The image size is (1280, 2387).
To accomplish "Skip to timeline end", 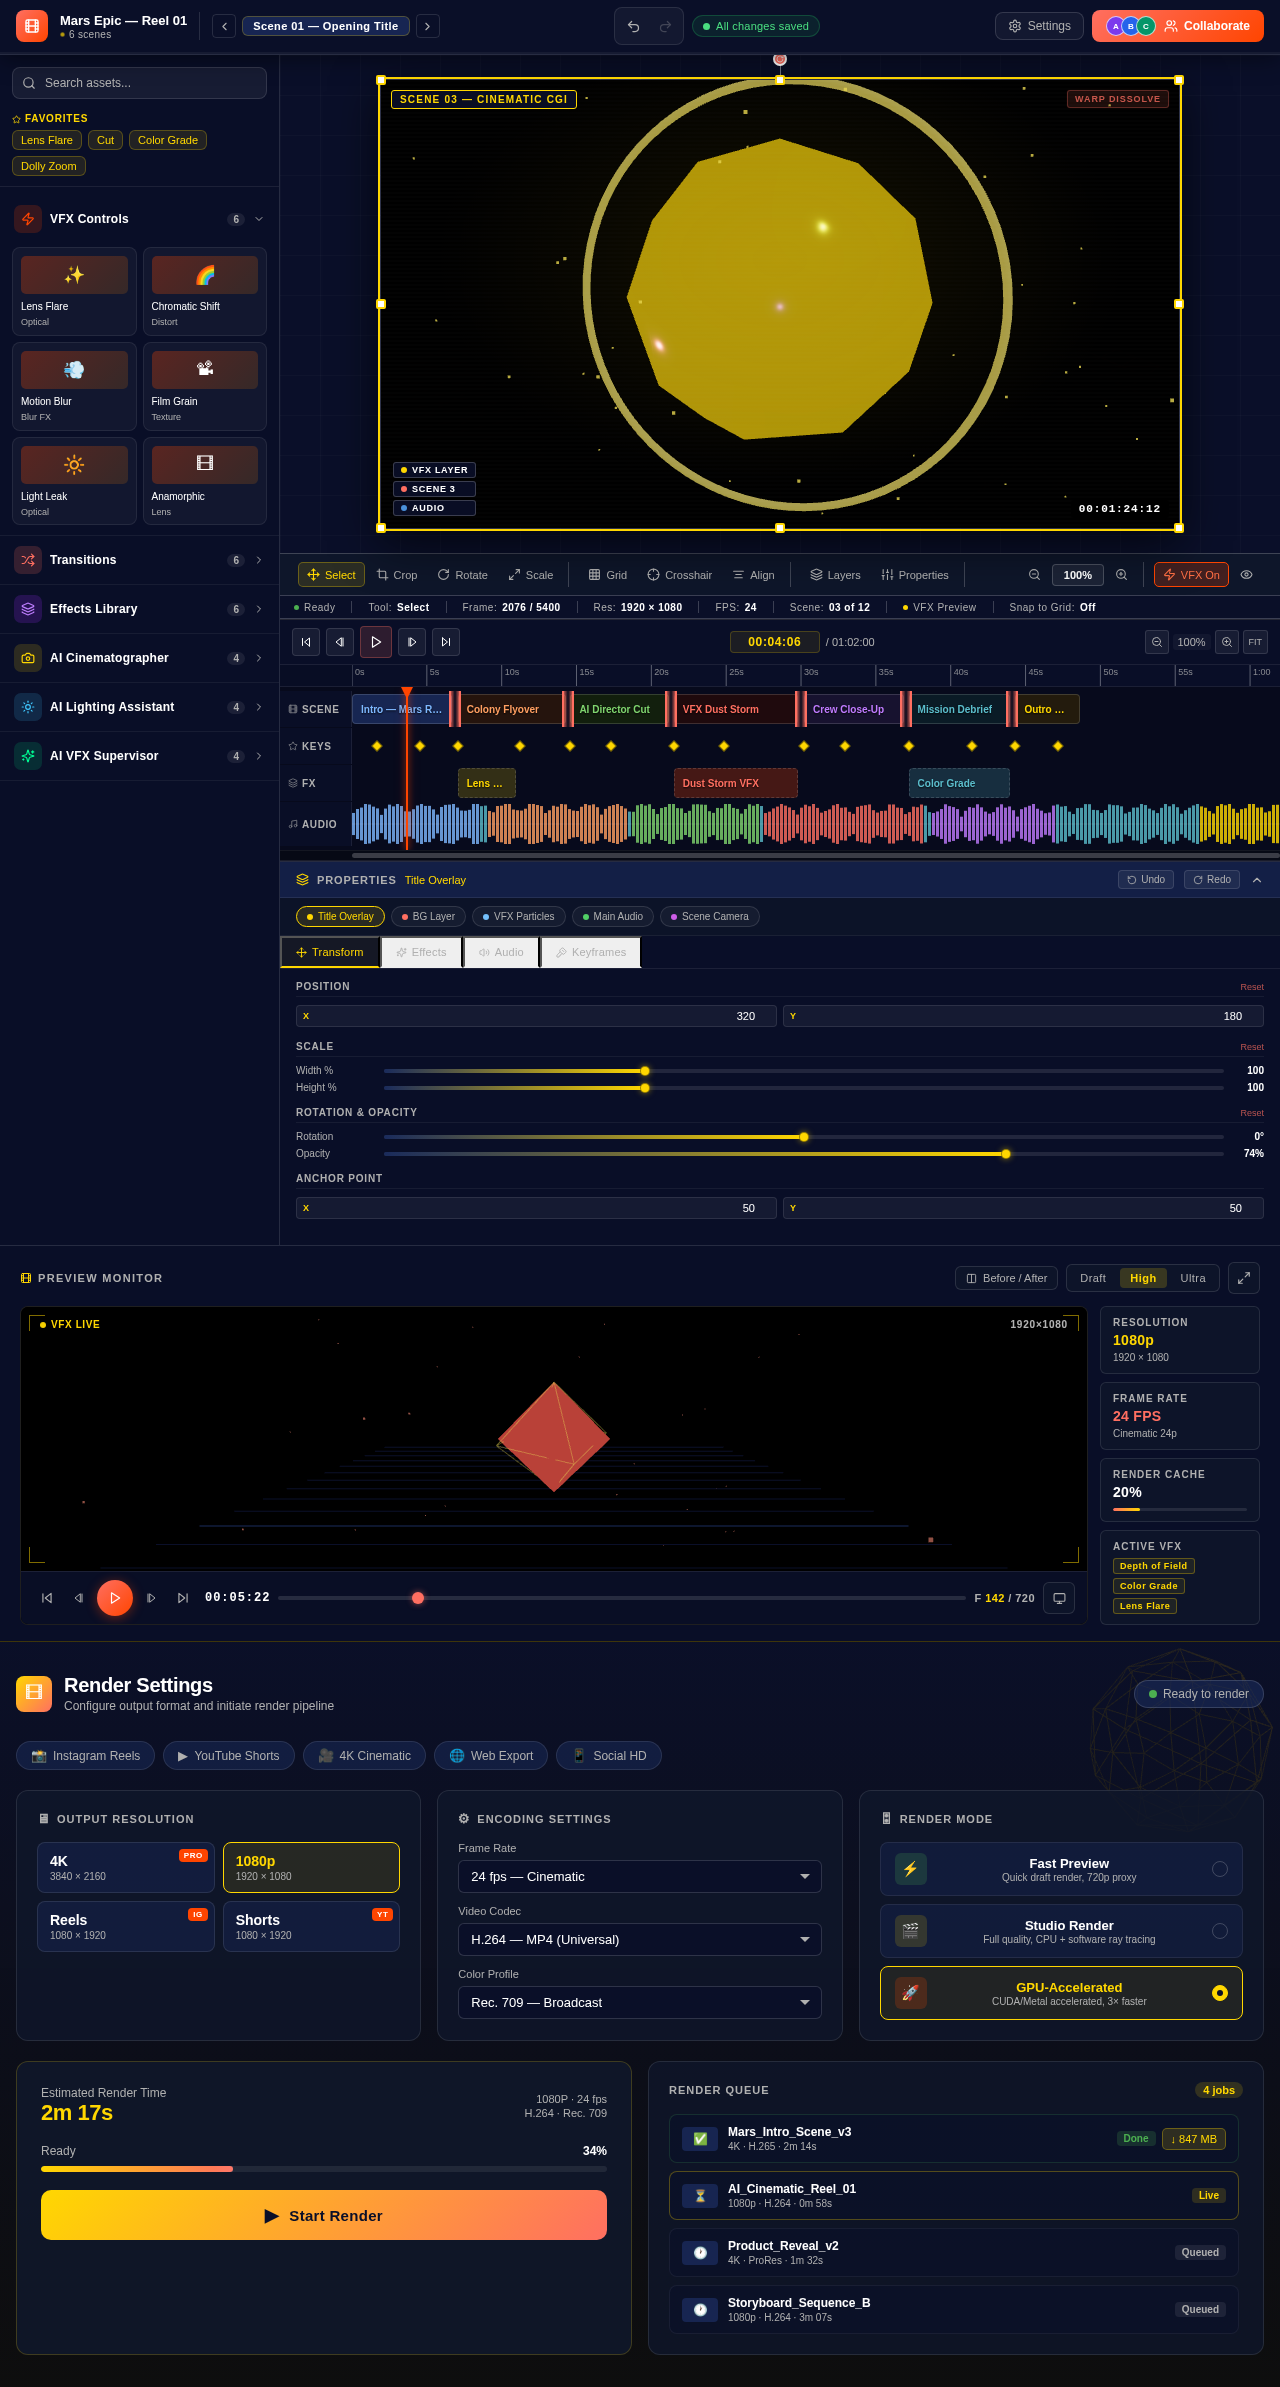I will [x=446, y=642].
